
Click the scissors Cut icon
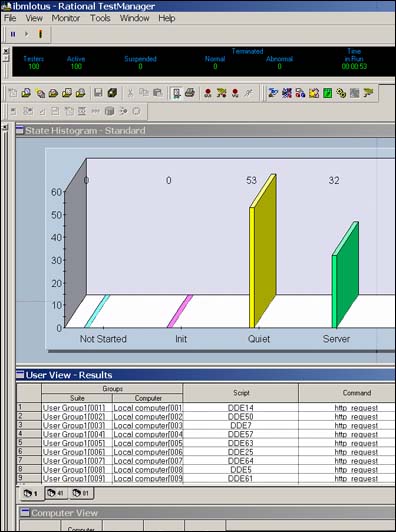pyautogui.click(x=130, y=93)
